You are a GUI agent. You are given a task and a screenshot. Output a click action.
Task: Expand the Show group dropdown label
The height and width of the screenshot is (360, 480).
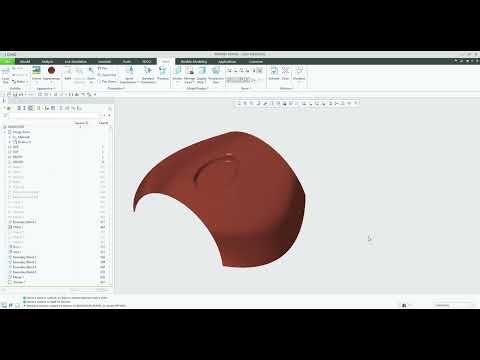(245, 88)
